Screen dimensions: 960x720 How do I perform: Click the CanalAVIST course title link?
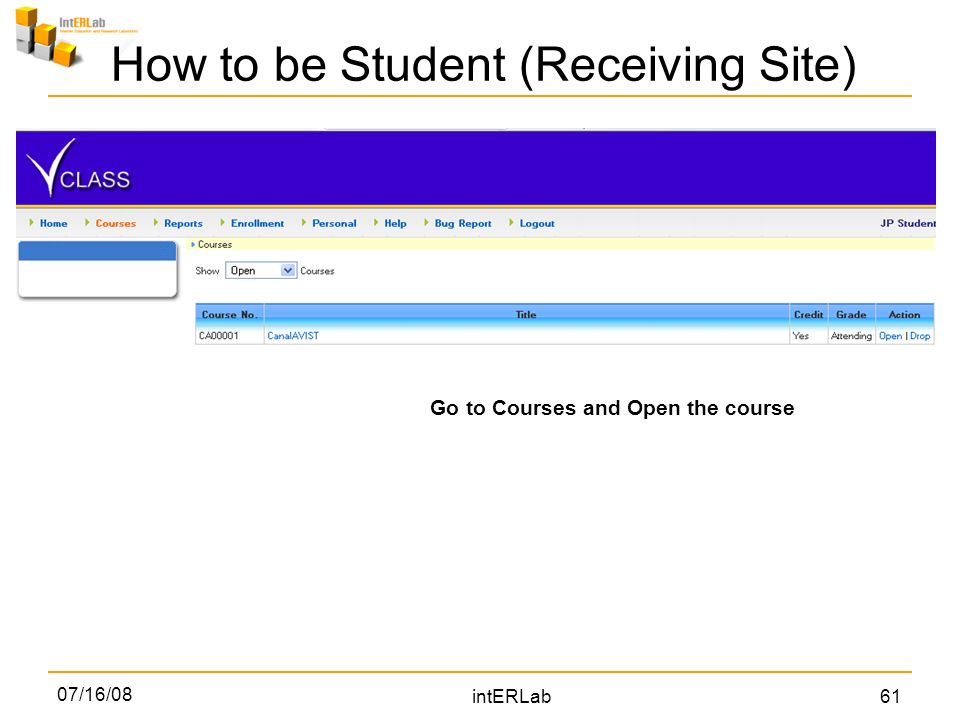293,336
